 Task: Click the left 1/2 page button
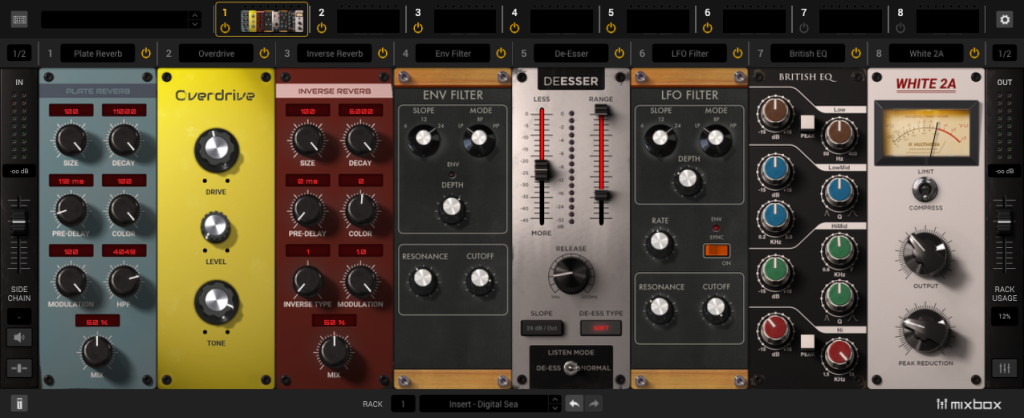[20, 53]
